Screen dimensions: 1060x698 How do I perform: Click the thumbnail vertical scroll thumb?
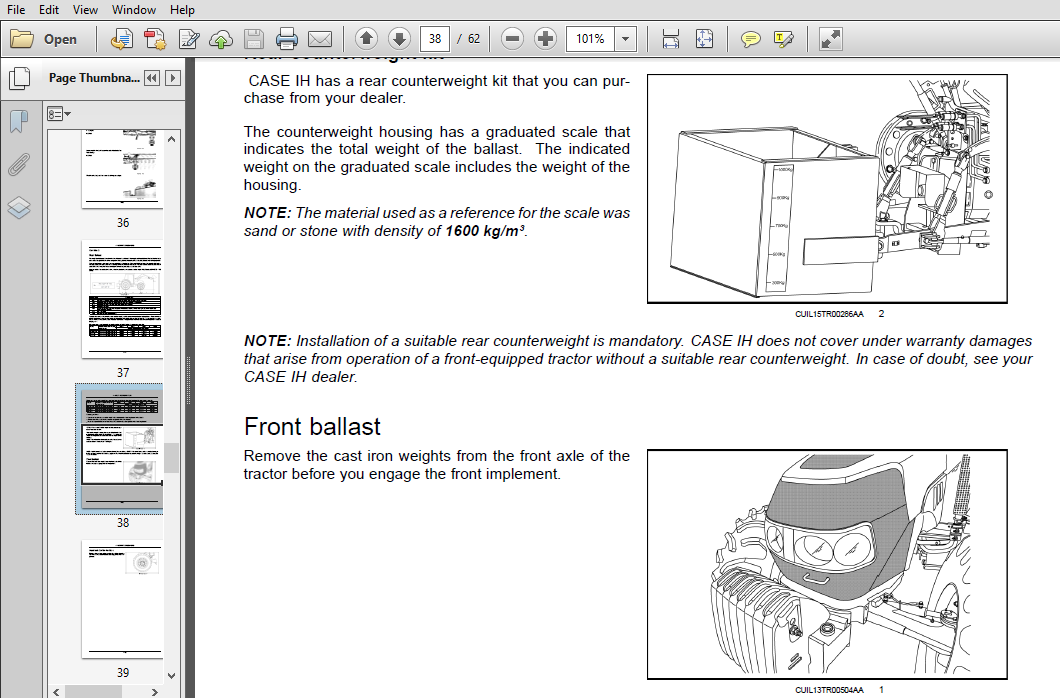pos(172,458)
